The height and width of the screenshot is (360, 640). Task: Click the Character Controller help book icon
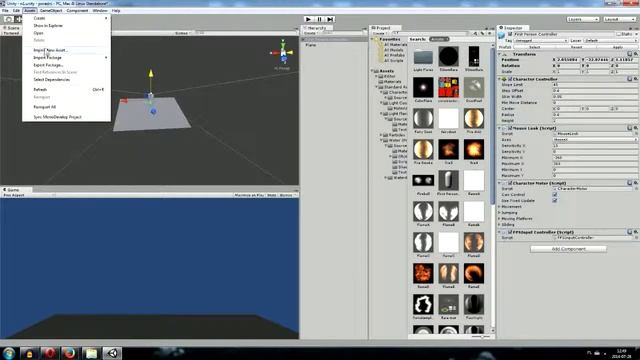629,79
